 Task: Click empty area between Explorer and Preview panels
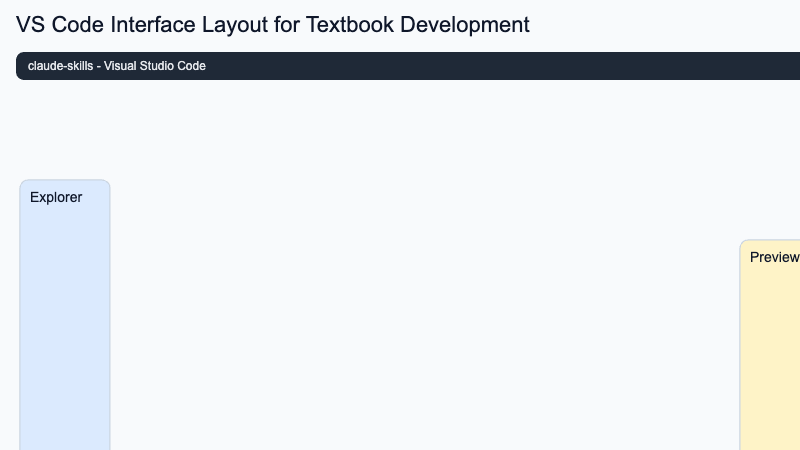420,300
